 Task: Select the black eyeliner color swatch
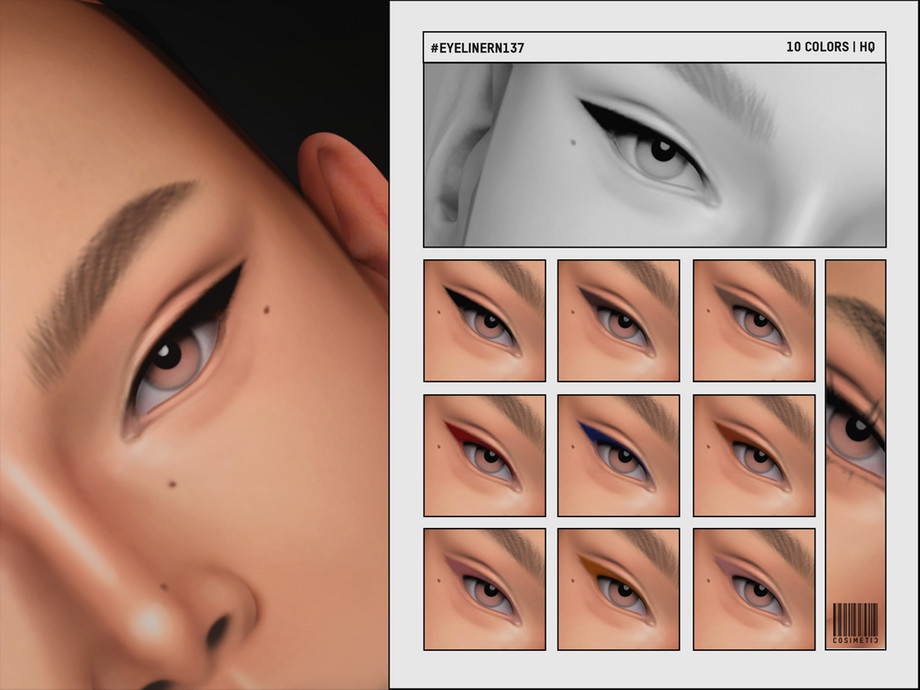[x=484, y=320]
